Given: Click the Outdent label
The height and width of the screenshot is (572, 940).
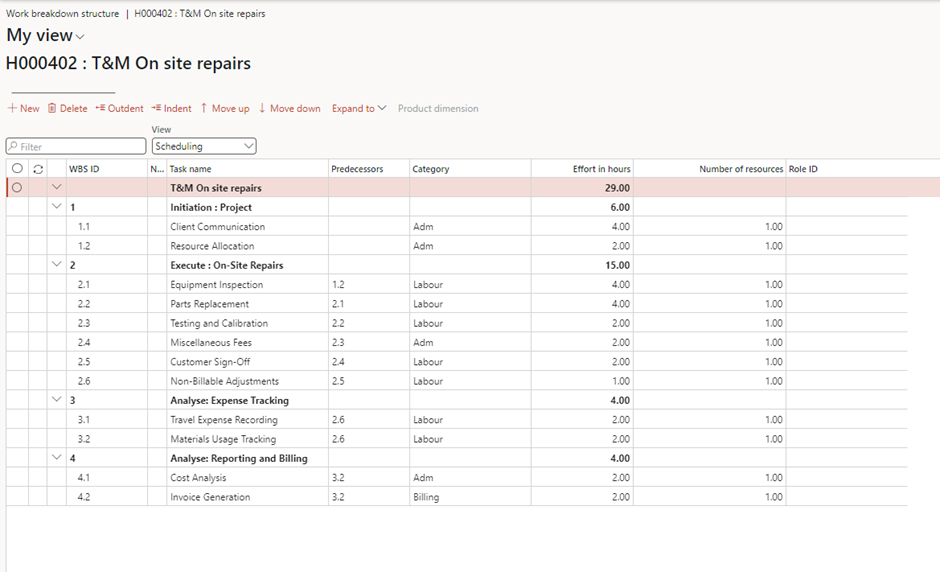Looking at the screenshot, I should click(125, 109).
